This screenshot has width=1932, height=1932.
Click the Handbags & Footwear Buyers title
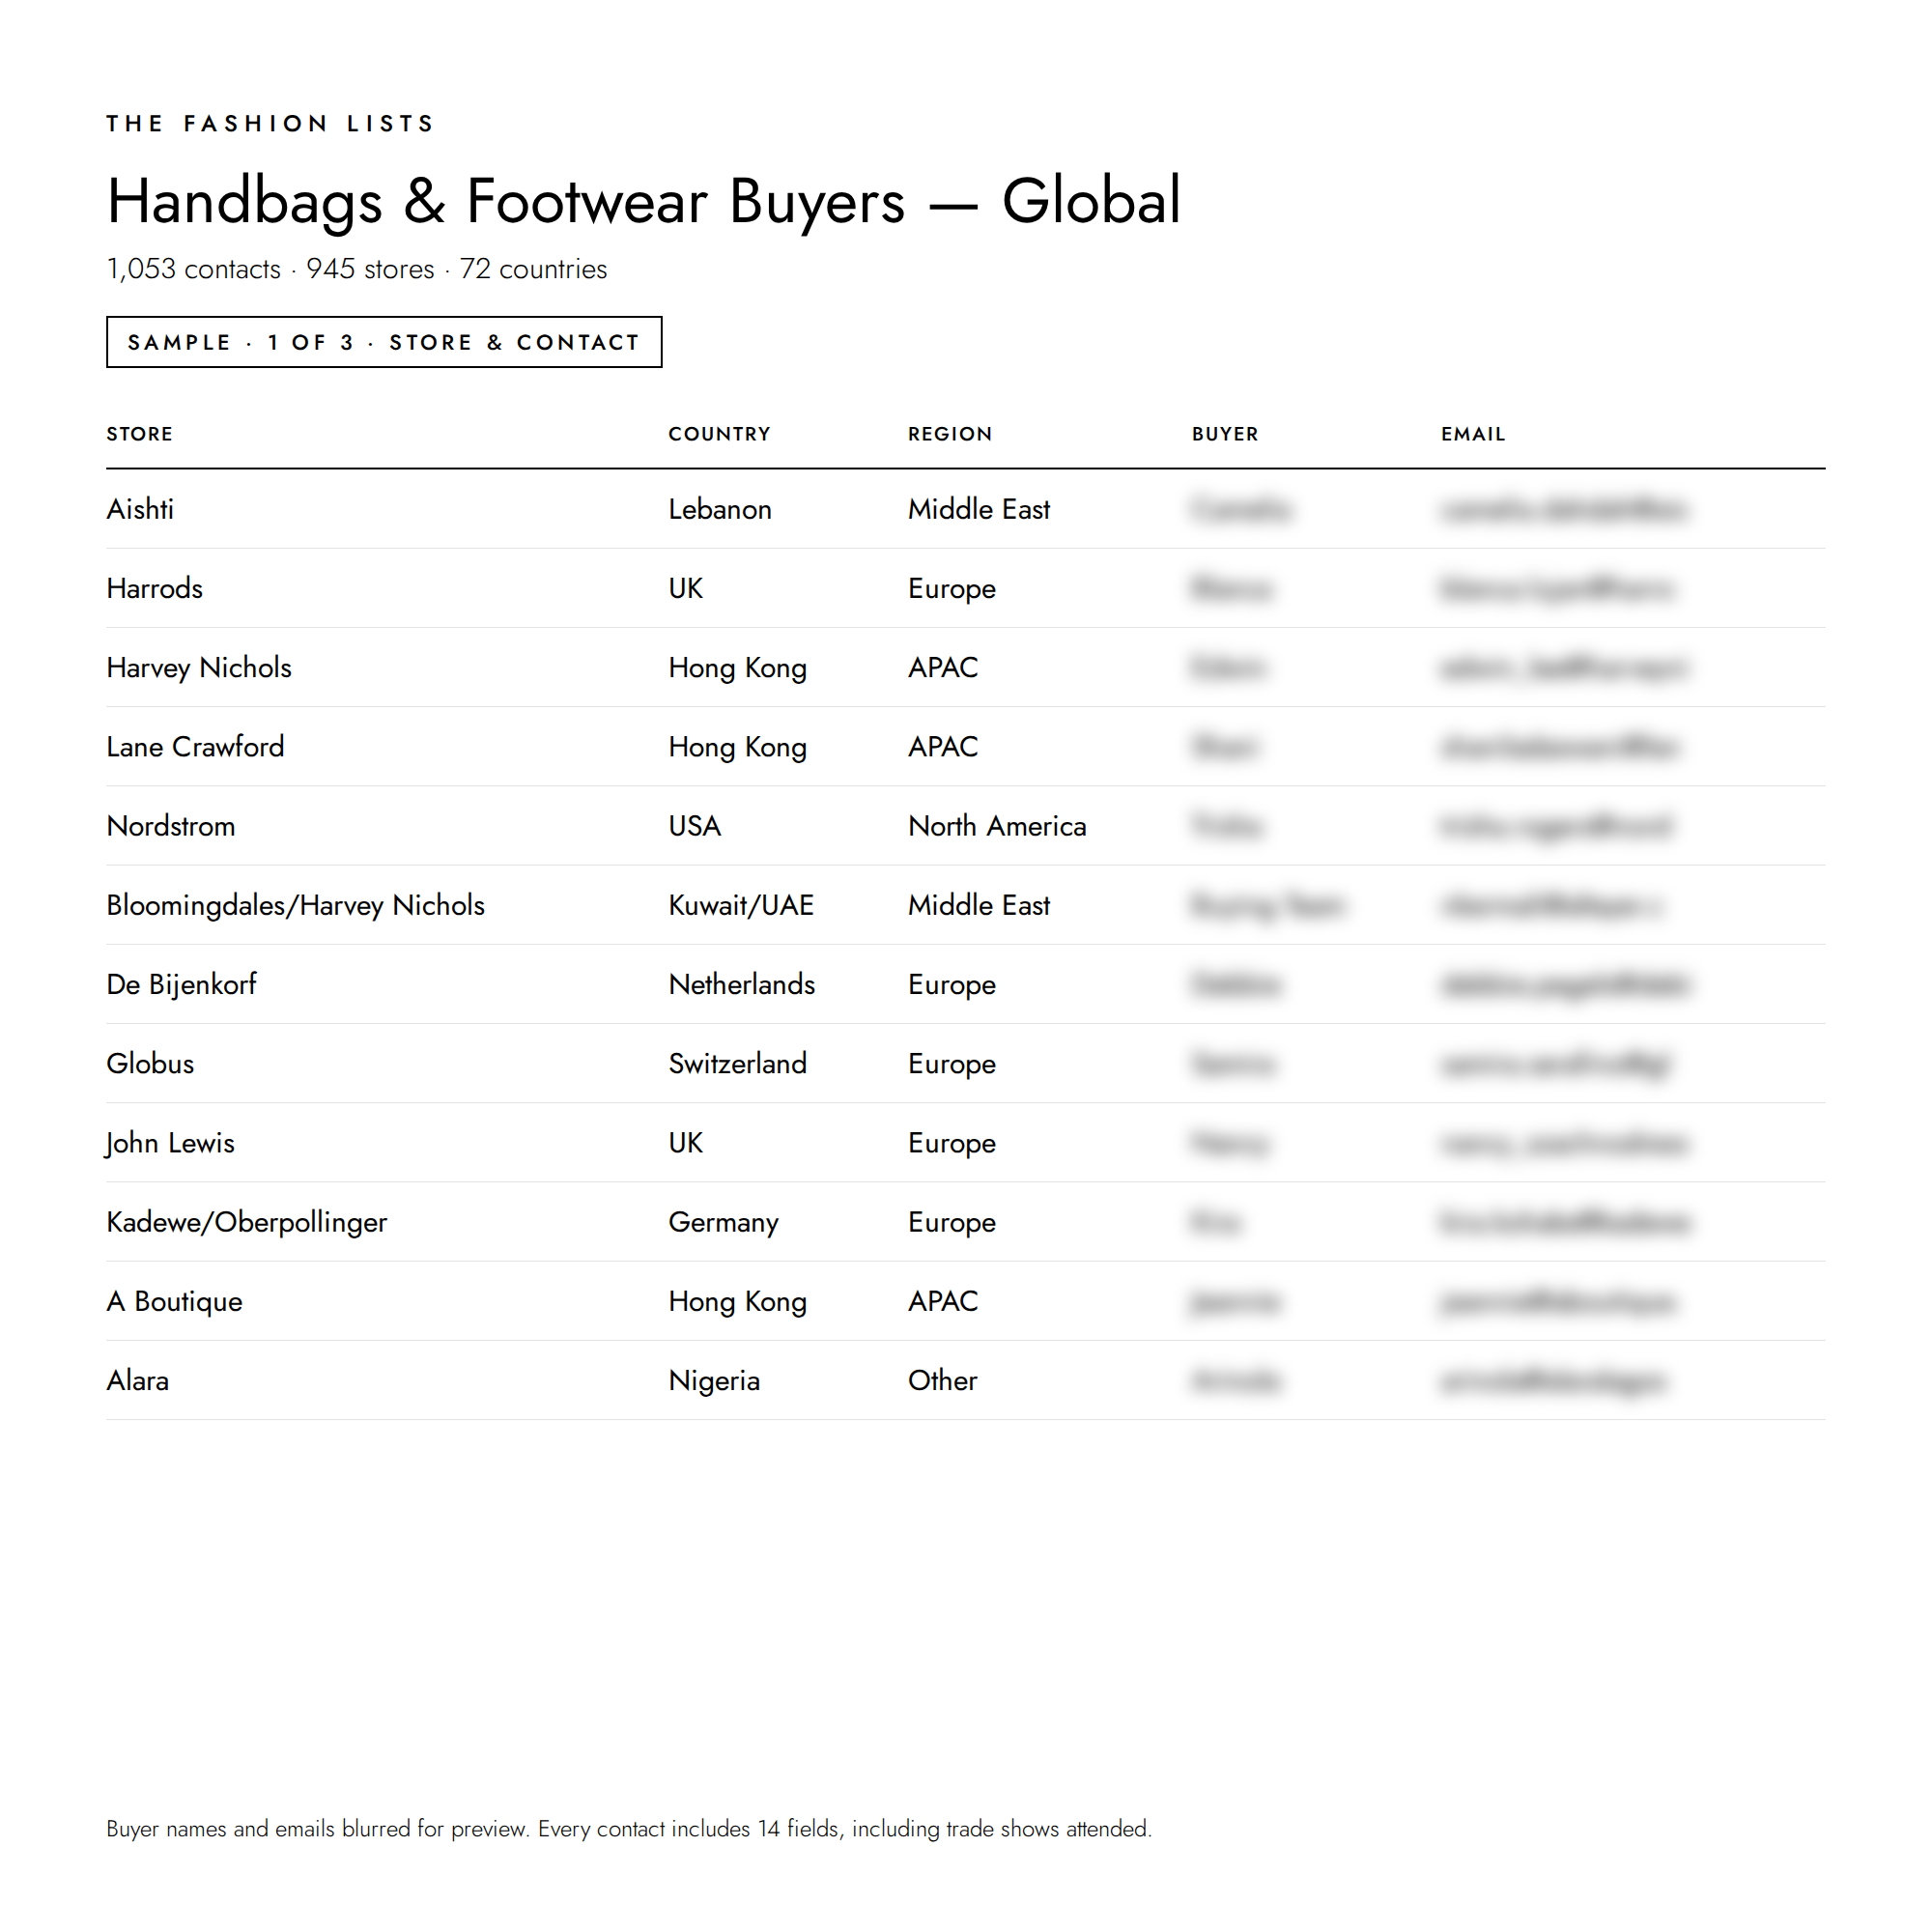(x=644, y=201)
